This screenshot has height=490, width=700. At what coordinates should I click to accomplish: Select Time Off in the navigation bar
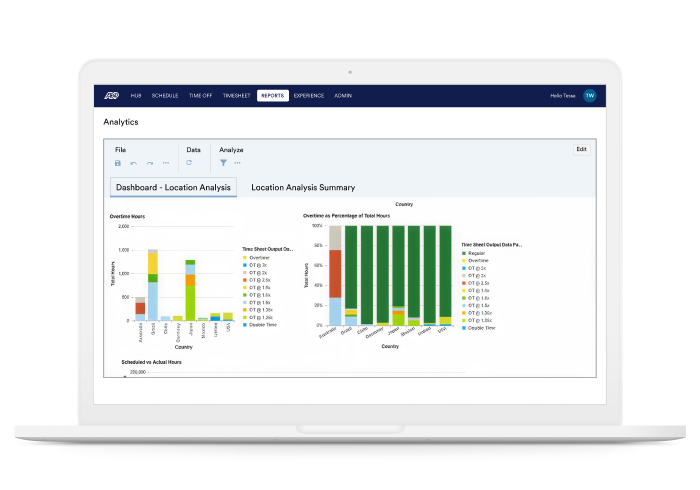pyautogui.click(x=200, y=96)
